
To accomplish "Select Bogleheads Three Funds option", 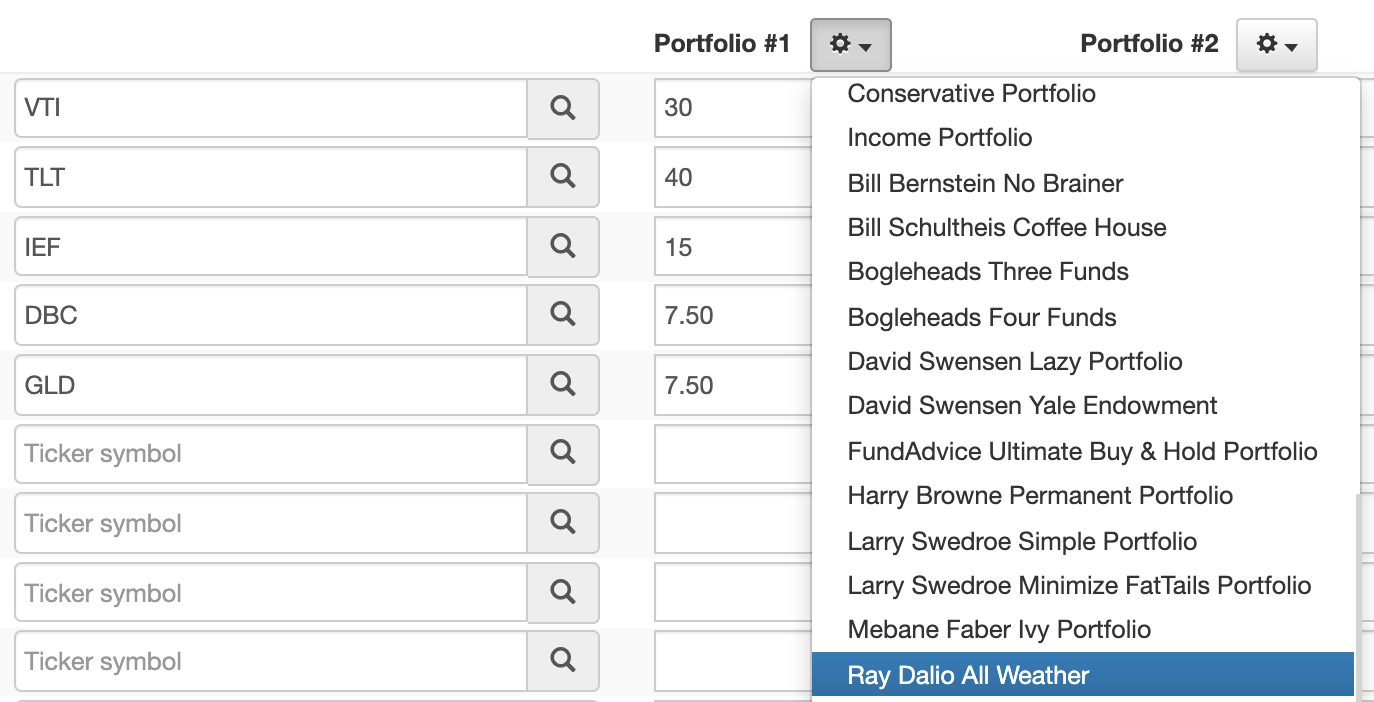I will click(x=988, y=272).
